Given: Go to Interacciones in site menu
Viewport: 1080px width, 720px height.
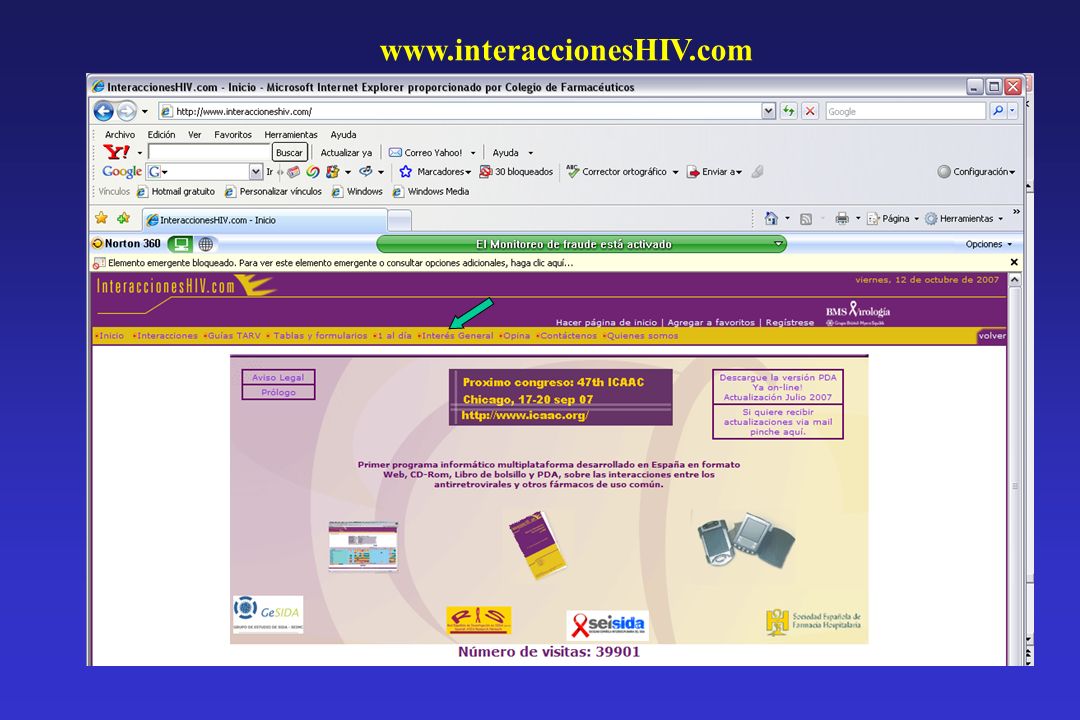Looking at the screenshot, I should click(165, 336).
